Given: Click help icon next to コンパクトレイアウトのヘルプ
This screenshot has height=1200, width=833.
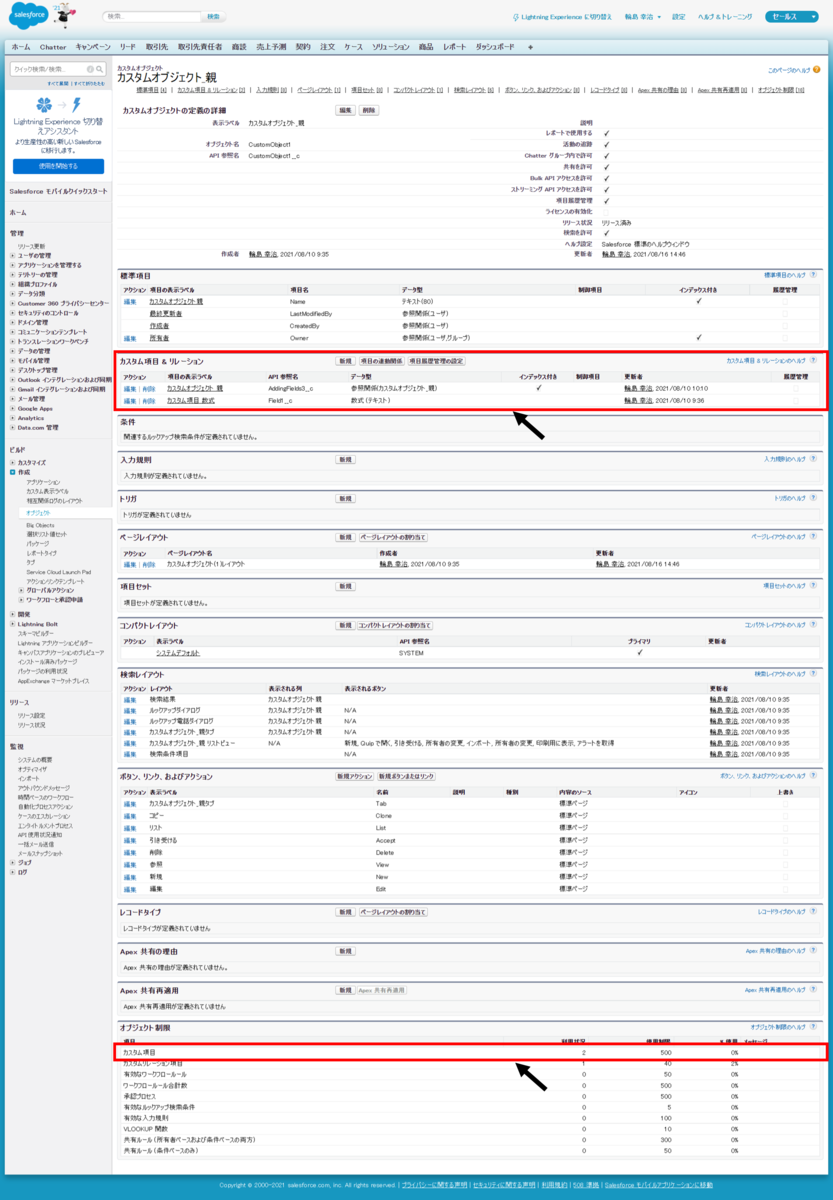Looking at the screenshot, I should coord(813,625).
